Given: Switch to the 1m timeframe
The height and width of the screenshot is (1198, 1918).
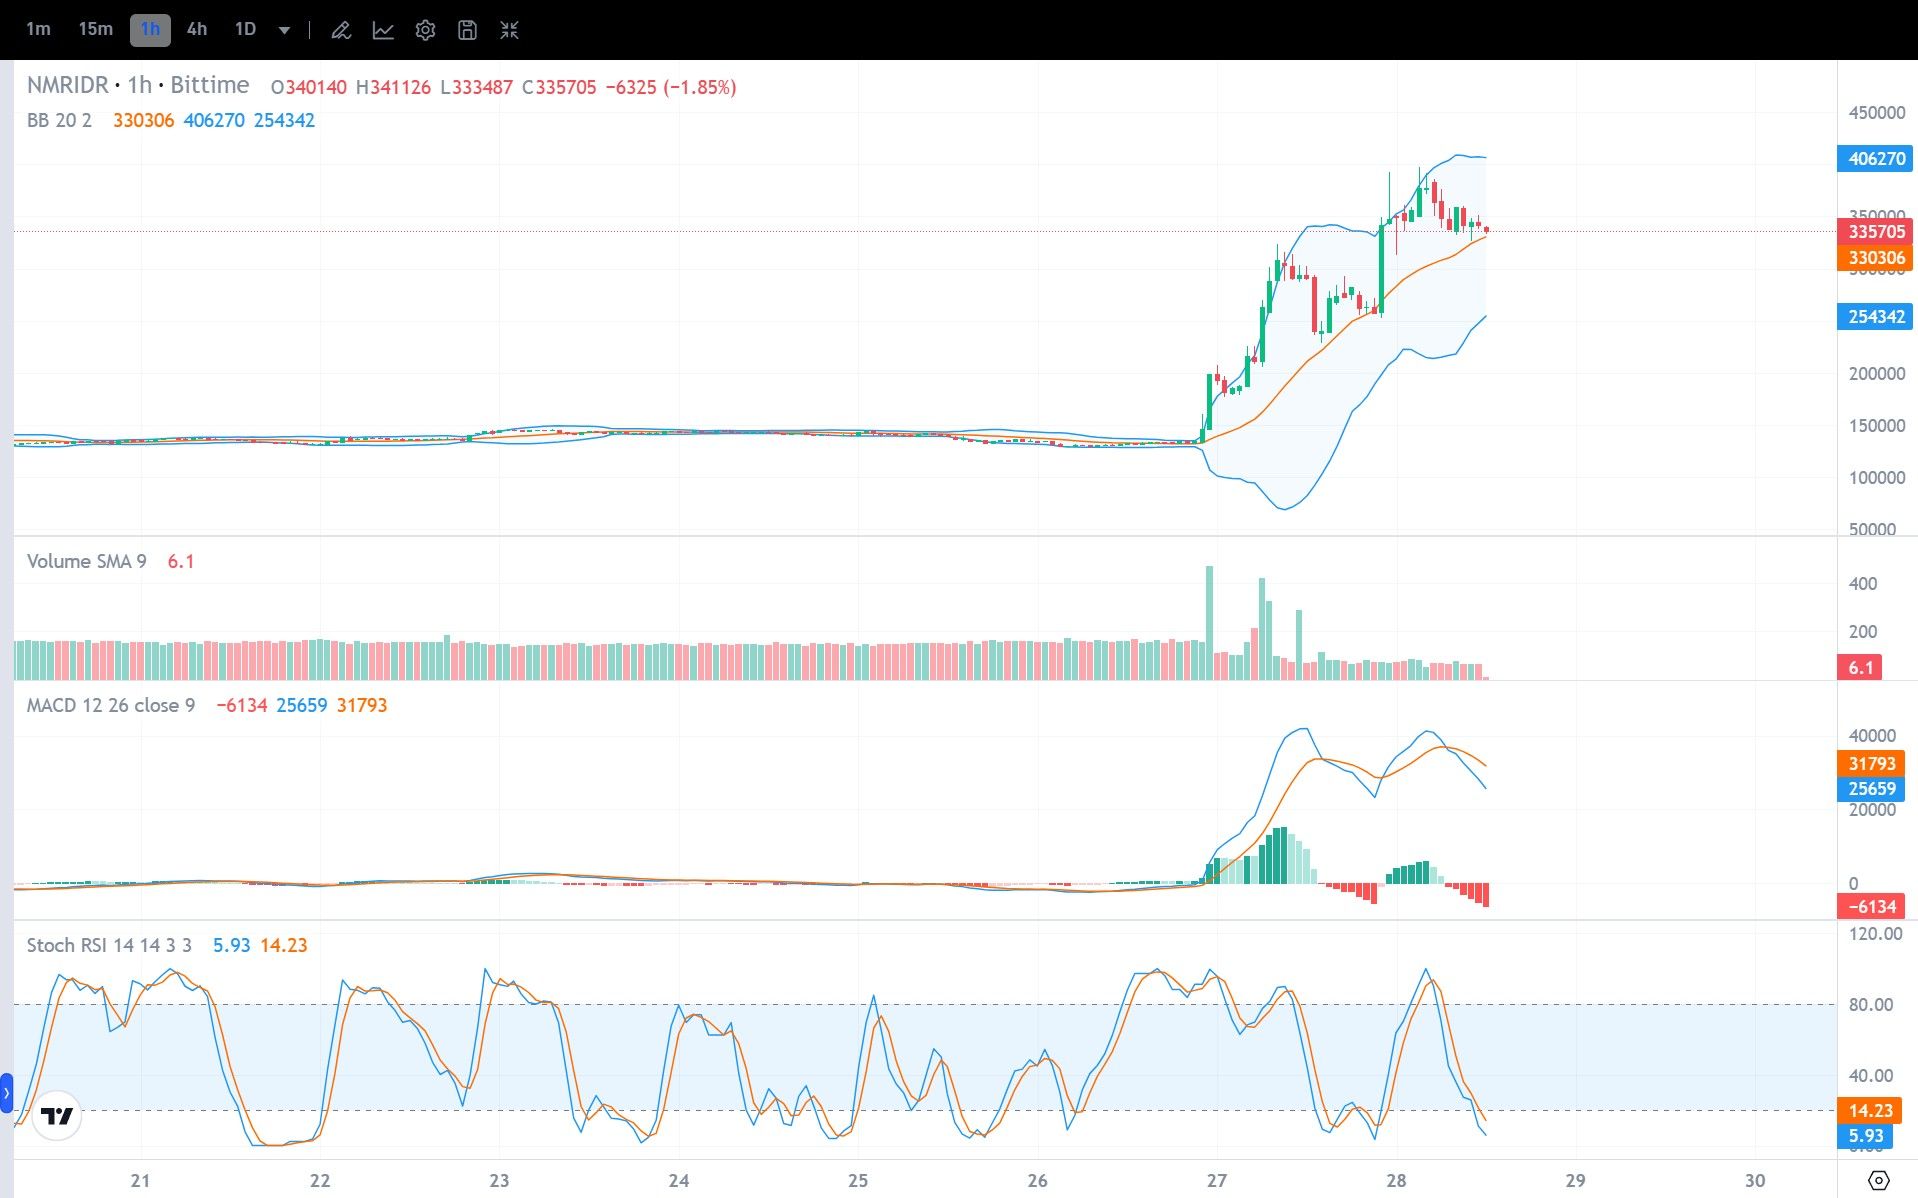Looking at the screenshot, I should pos(38,30).
